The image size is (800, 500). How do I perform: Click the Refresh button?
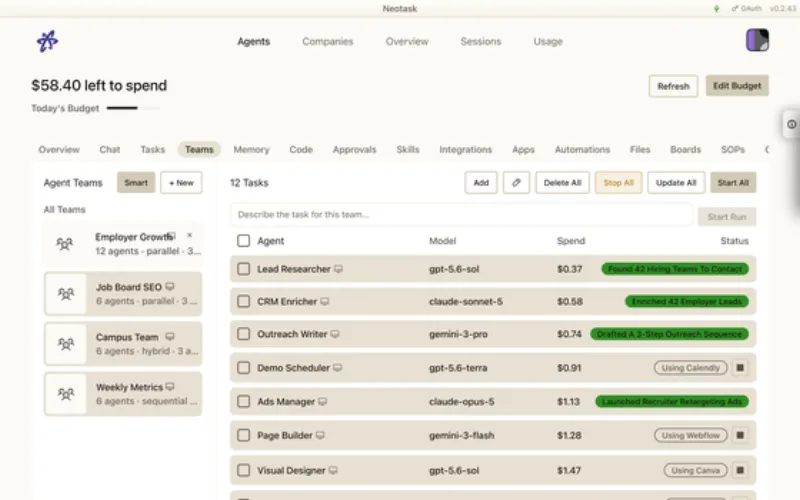pyautogui.click(x=673, y=86)
